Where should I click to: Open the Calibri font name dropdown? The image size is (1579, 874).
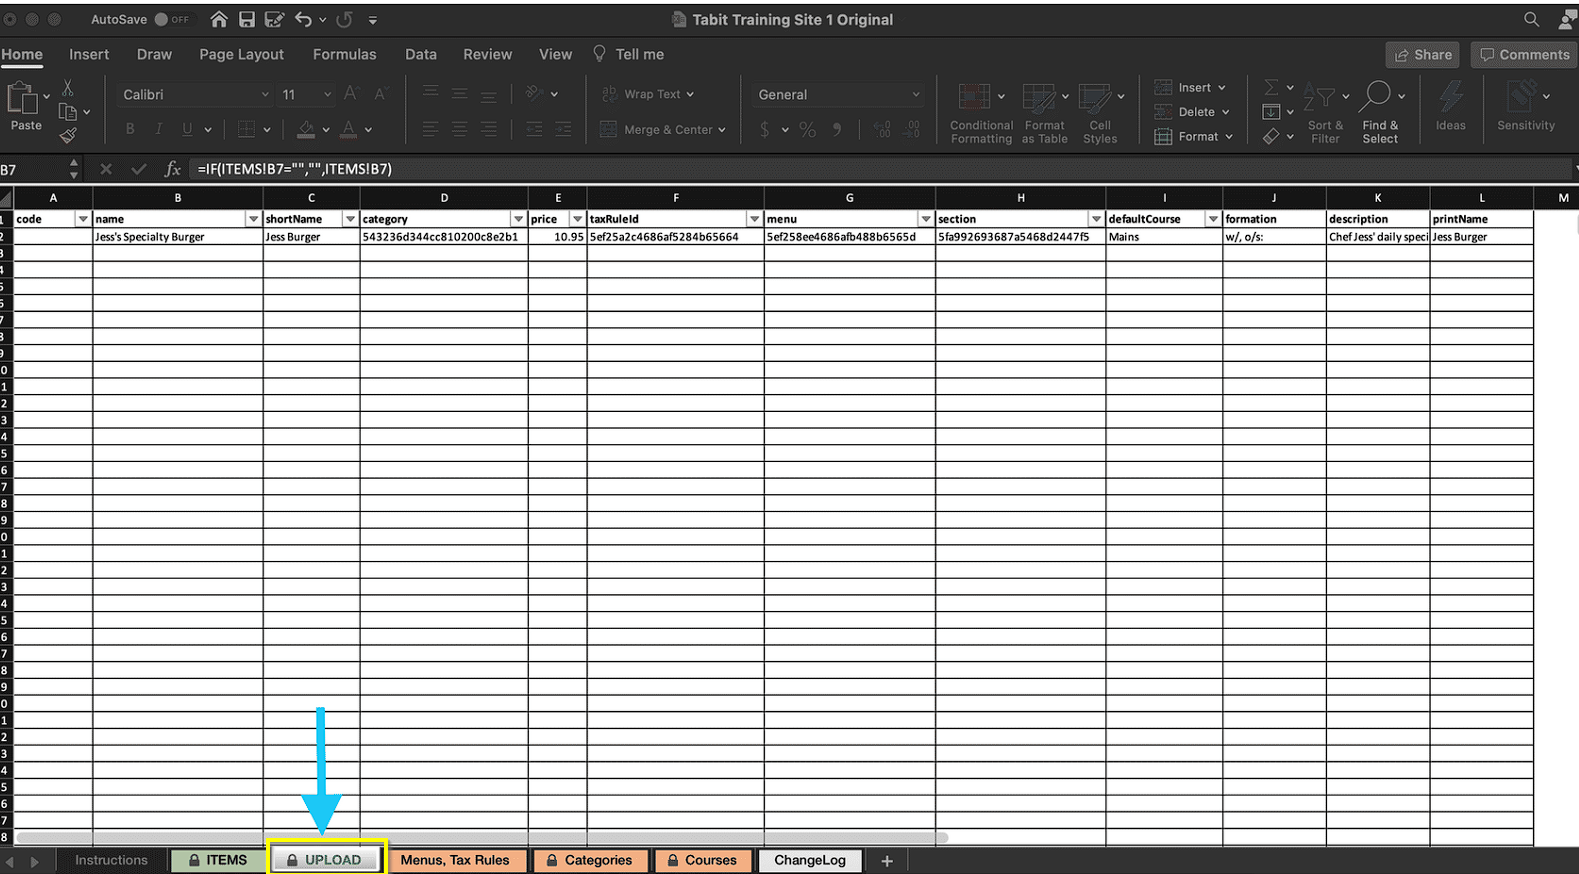pos(195,94)
